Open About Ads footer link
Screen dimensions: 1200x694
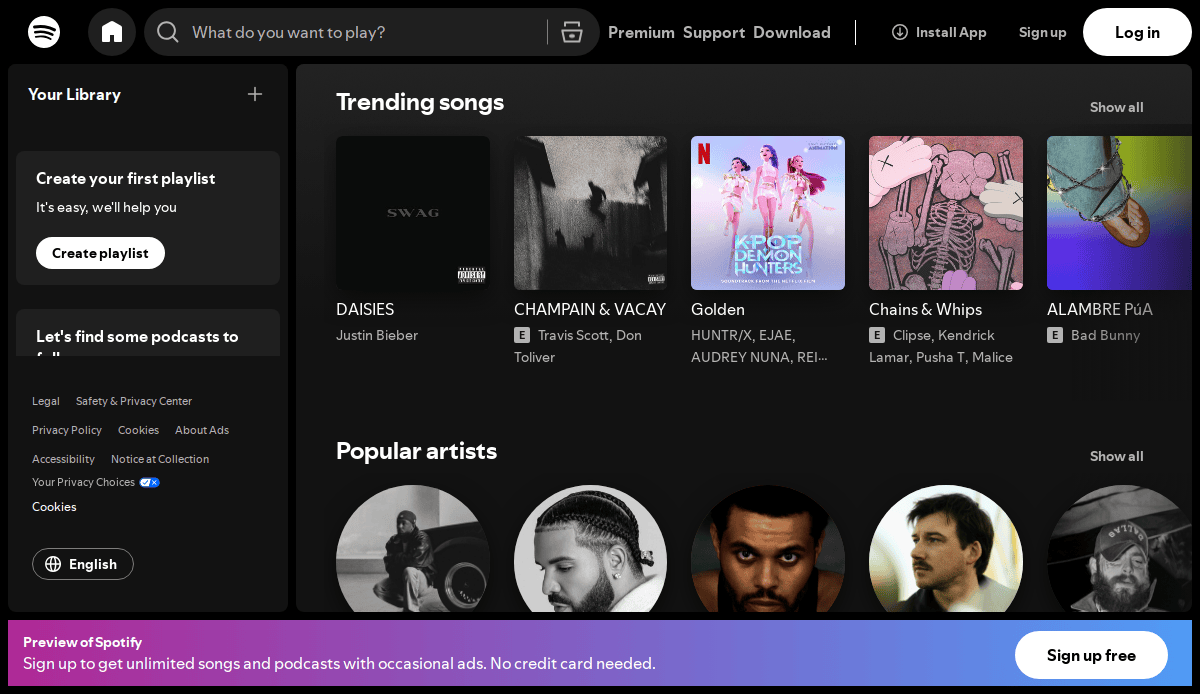(x=202, y=430)
